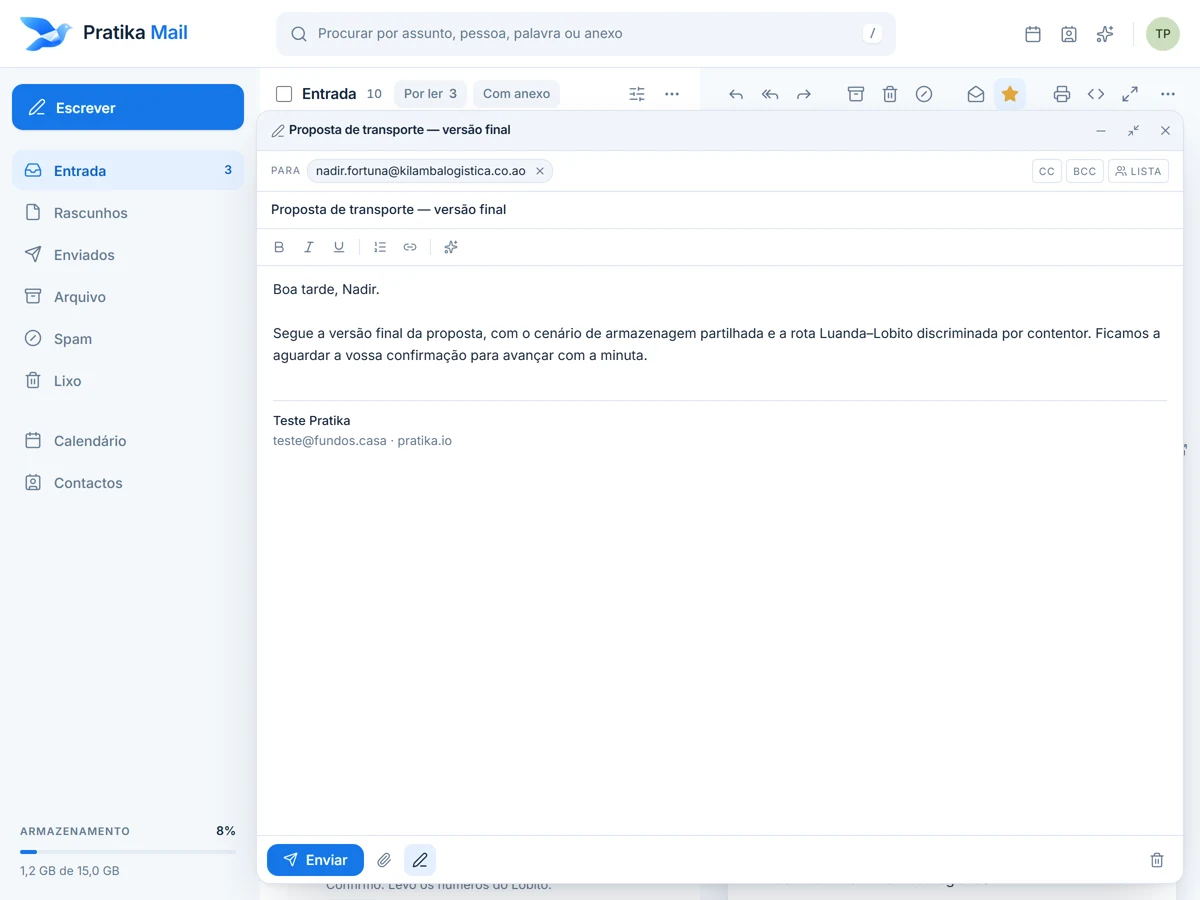Open the Lixo folder
This screenshot has height=900, width=1200.
click(128, 381)
